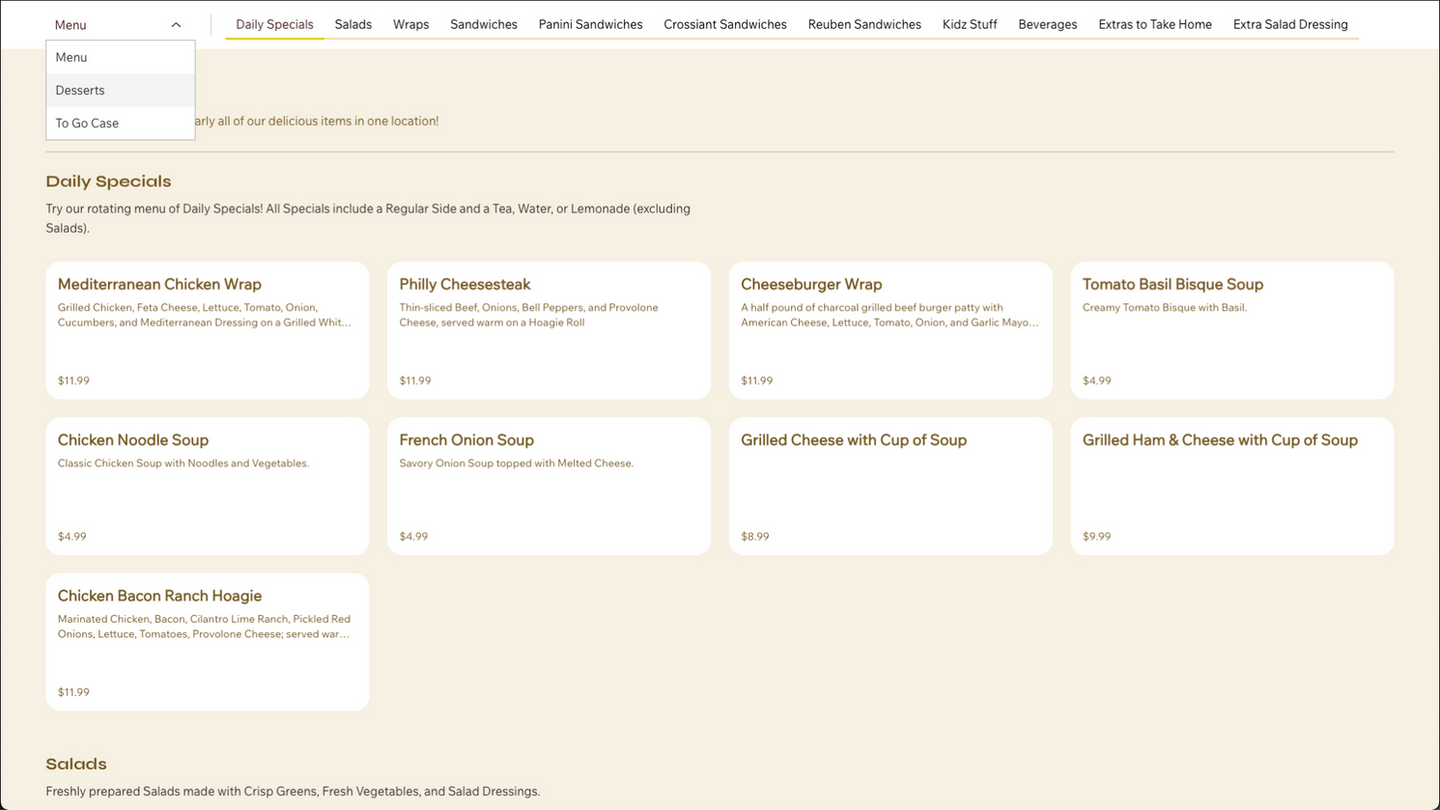The height and width of the screenshot is (810, 1440).
Task: Open the Crossiant Sandwiches tab
Action: (x=725, y=24)
